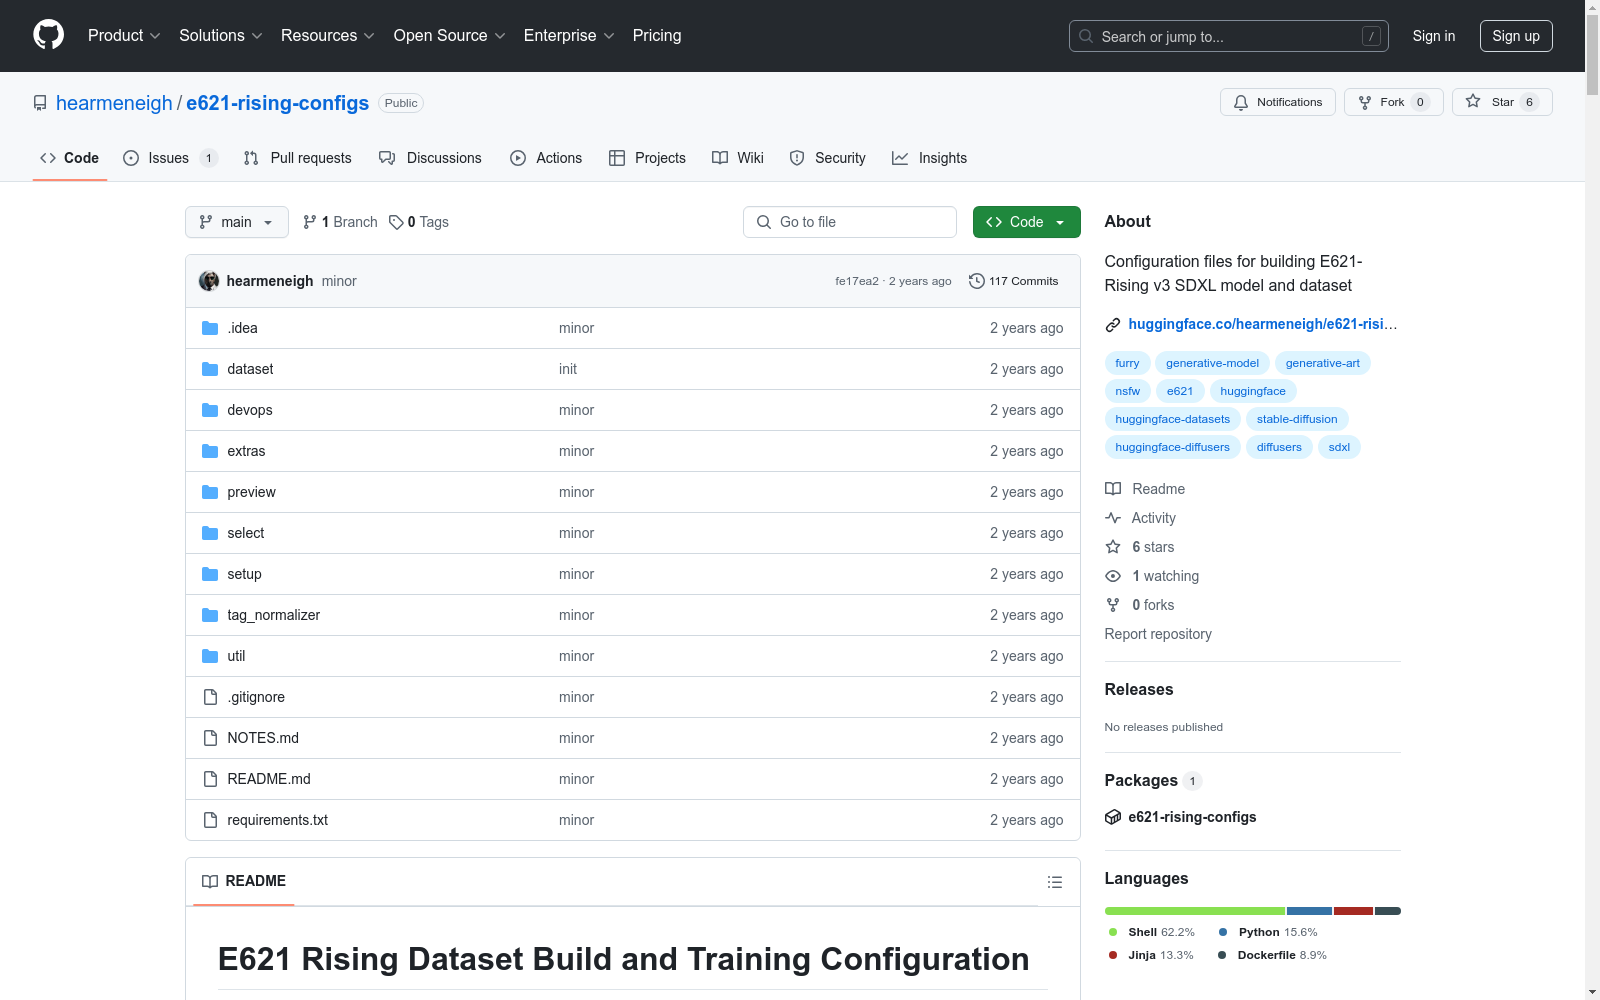Click the .gitignore file icon
The image size is (1600, 1000).
pos(210,697)
